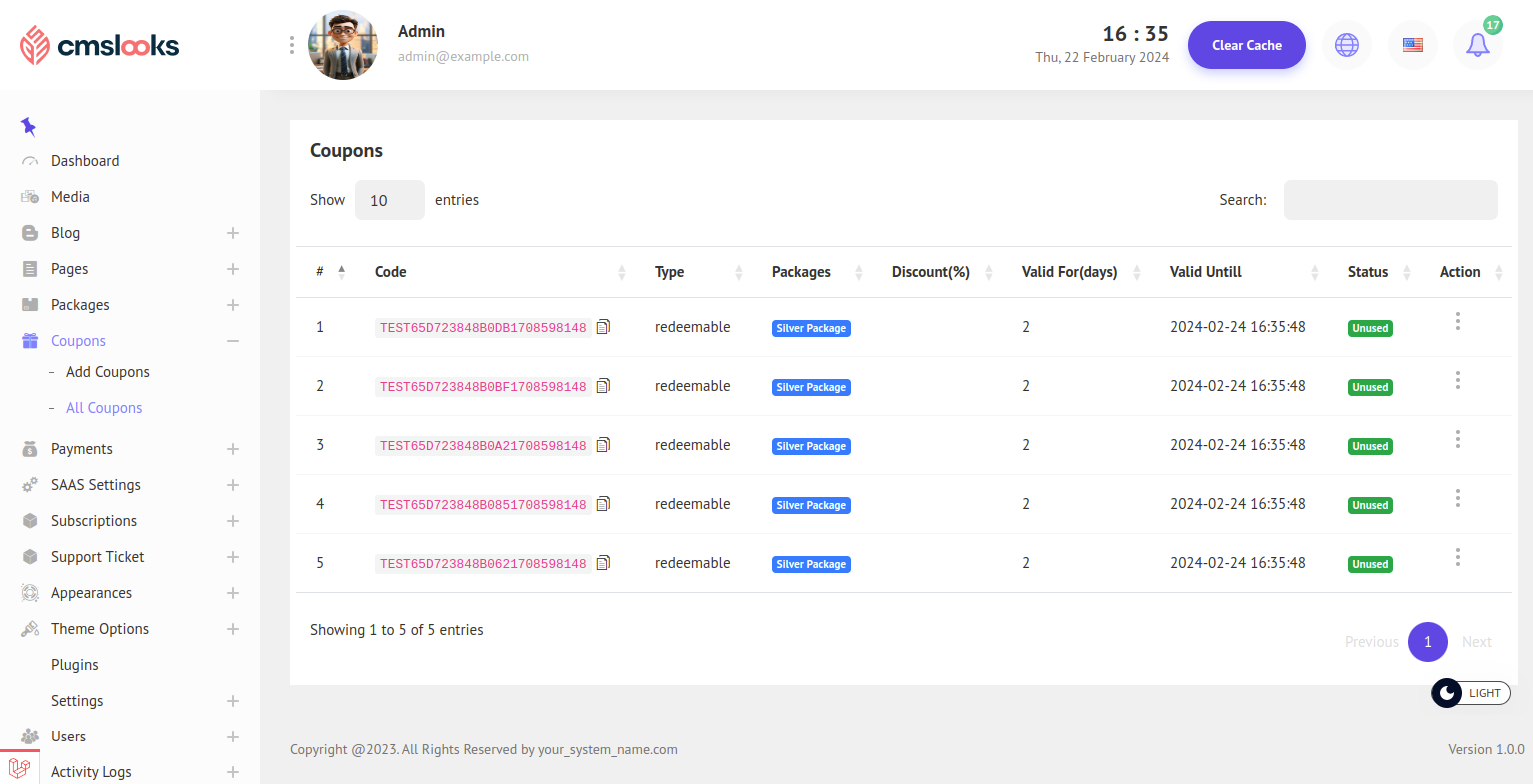Go to Dashboard in the sidebar

tap(85, 161)
